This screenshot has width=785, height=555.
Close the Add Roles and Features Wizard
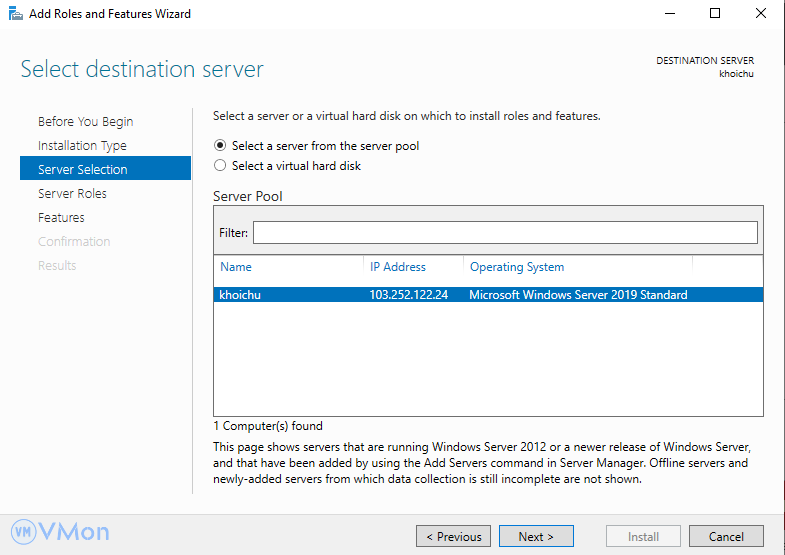click(760, 14)
